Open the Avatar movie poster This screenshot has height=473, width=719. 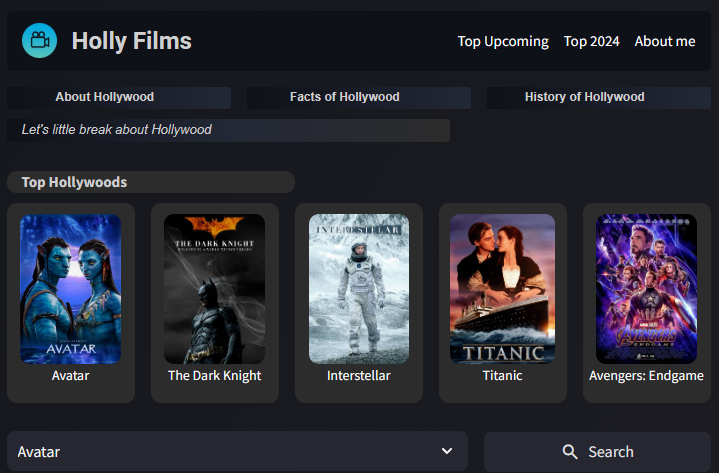coord(71,289)
